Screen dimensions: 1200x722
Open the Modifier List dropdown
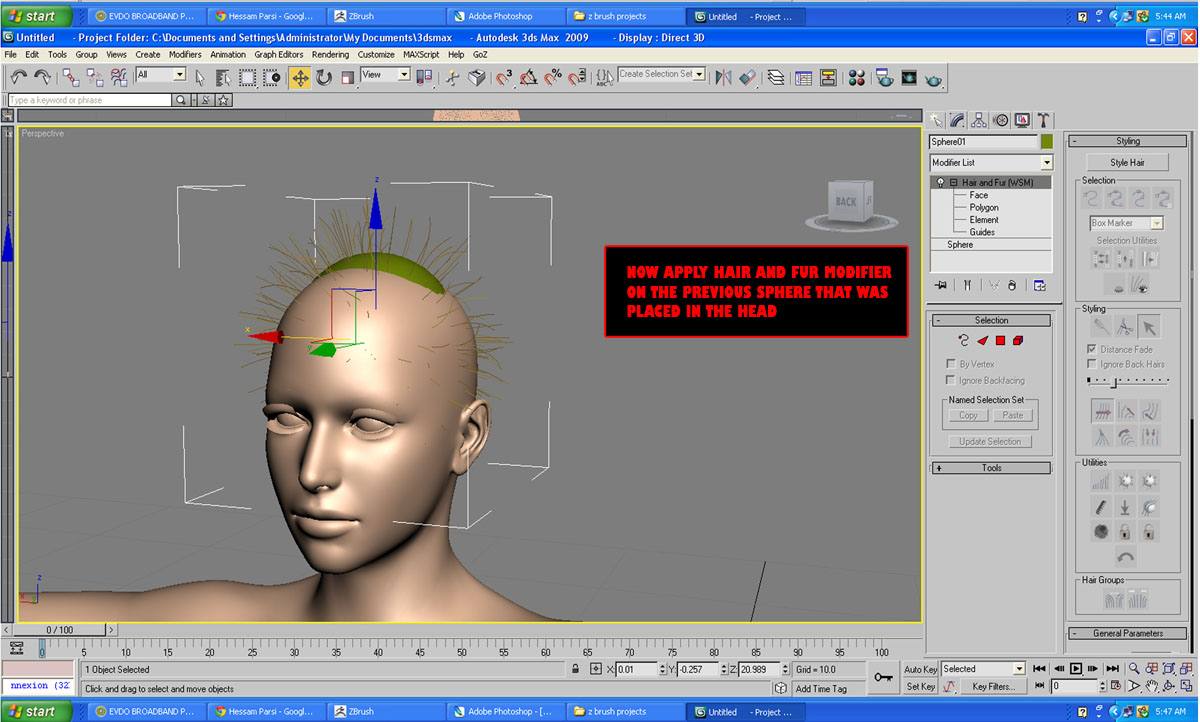[x=1046, y=163]
